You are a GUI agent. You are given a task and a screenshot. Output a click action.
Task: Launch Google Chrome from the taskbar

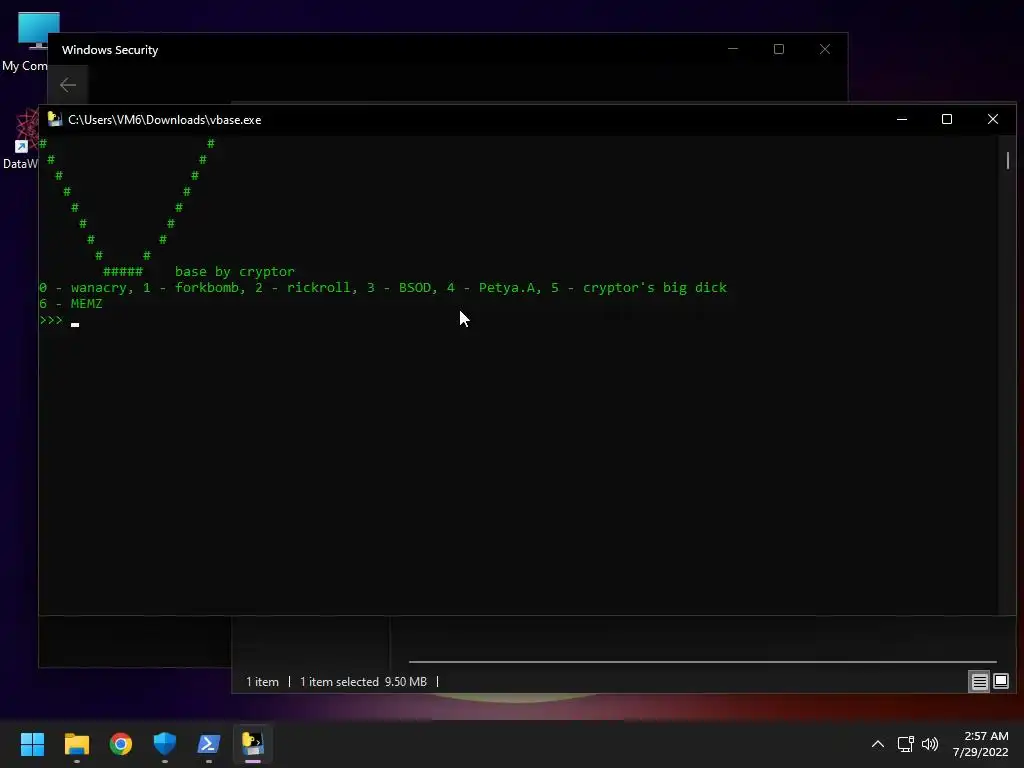[121, 744]
